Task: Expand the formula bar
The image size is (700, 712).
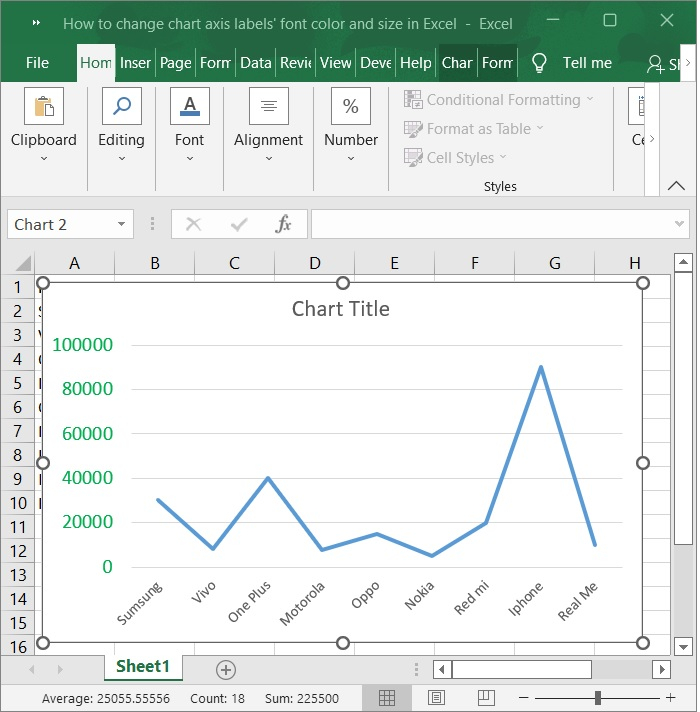Action: (x=680, y=225)
